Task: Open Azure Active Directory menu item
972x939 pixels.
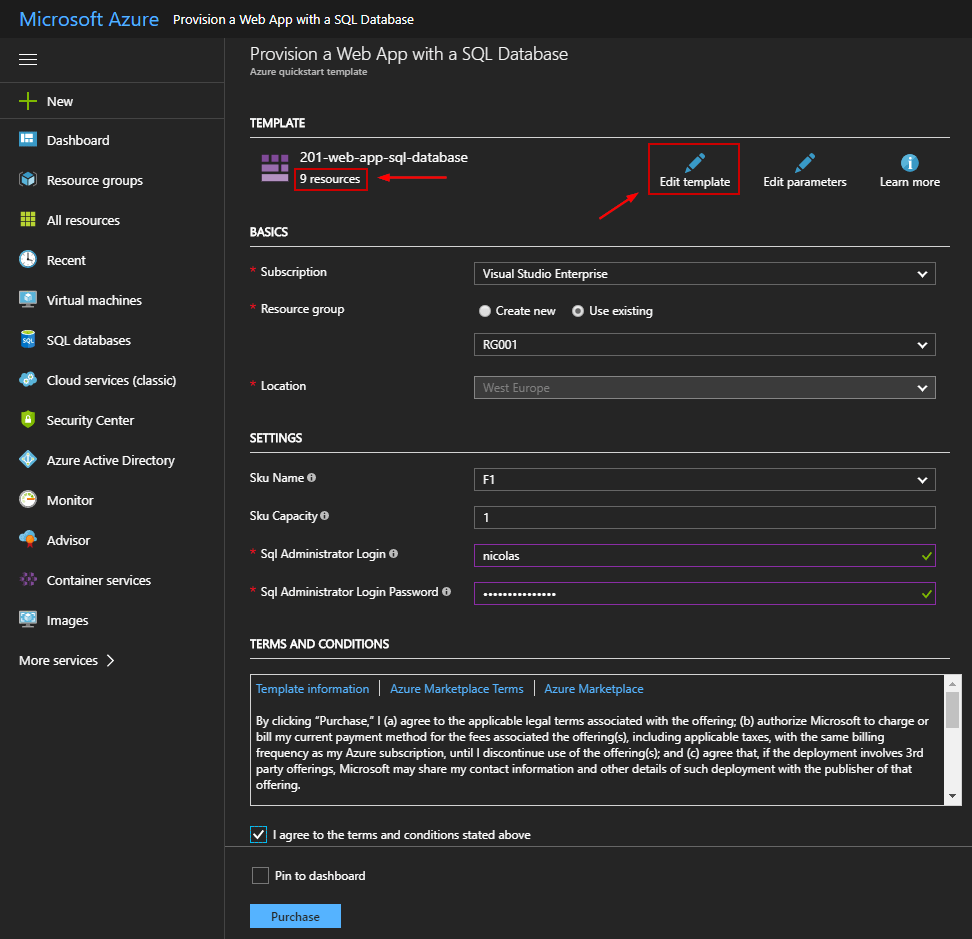Action: click(x=111, y=461)
